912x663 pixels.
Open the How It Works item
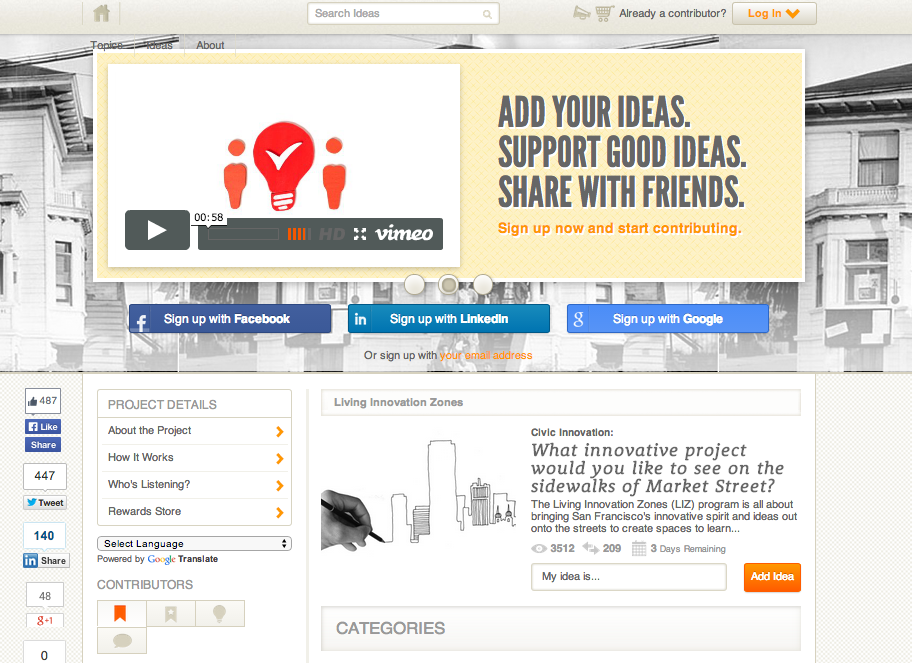point(194,458)
